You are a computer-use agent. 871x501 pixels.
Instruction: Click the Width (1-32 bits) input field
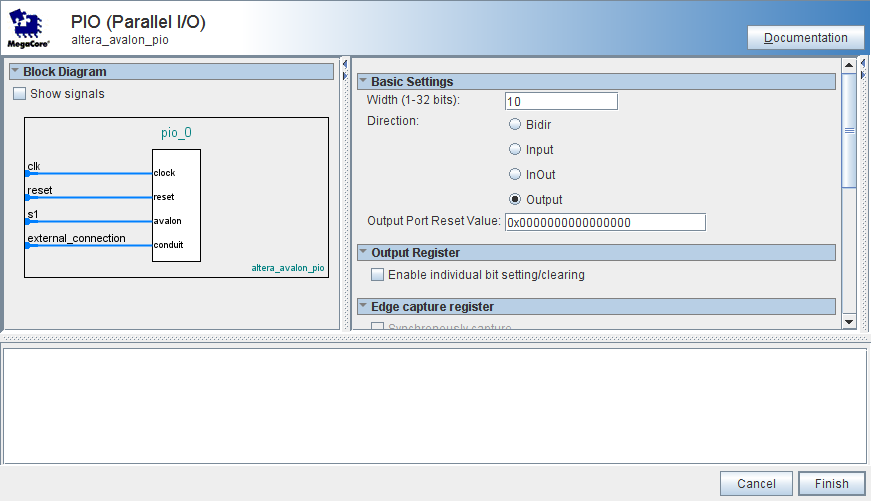pyautogui.click(x=561, y=102)
